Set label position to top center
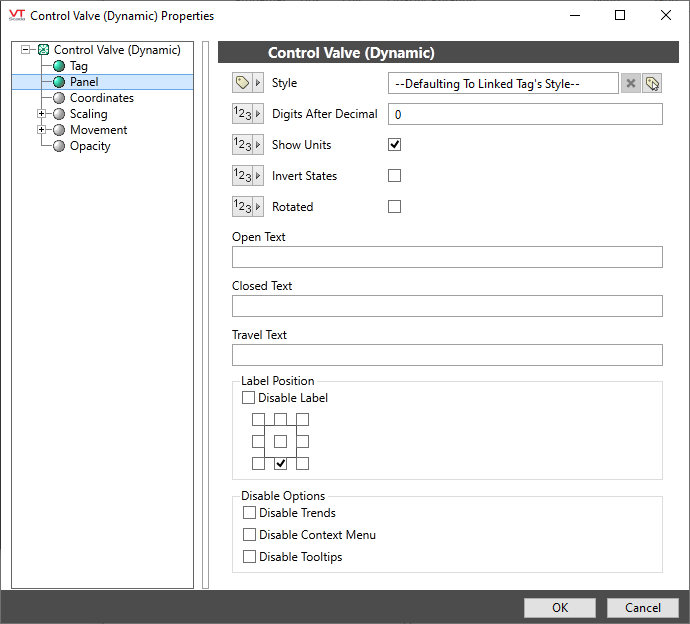Image resolution: width=690 pixels, height=624 pixels. (x=280, y=419)
